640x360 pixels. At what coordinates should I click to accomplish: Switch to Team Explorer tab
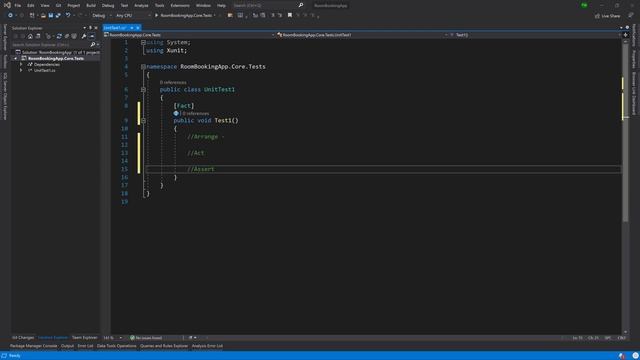coord(84,338)
